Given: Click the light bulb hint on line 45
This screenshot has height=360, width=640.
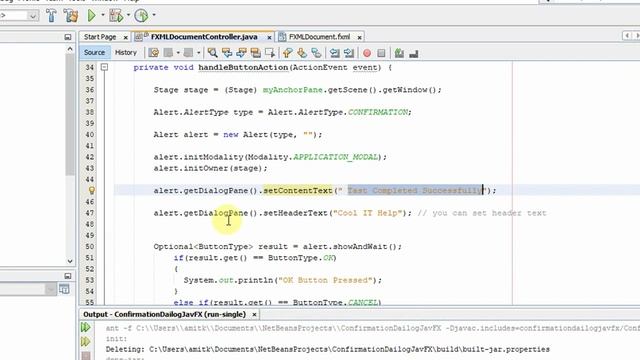Looking at the screenshot, I should point(92,191).
